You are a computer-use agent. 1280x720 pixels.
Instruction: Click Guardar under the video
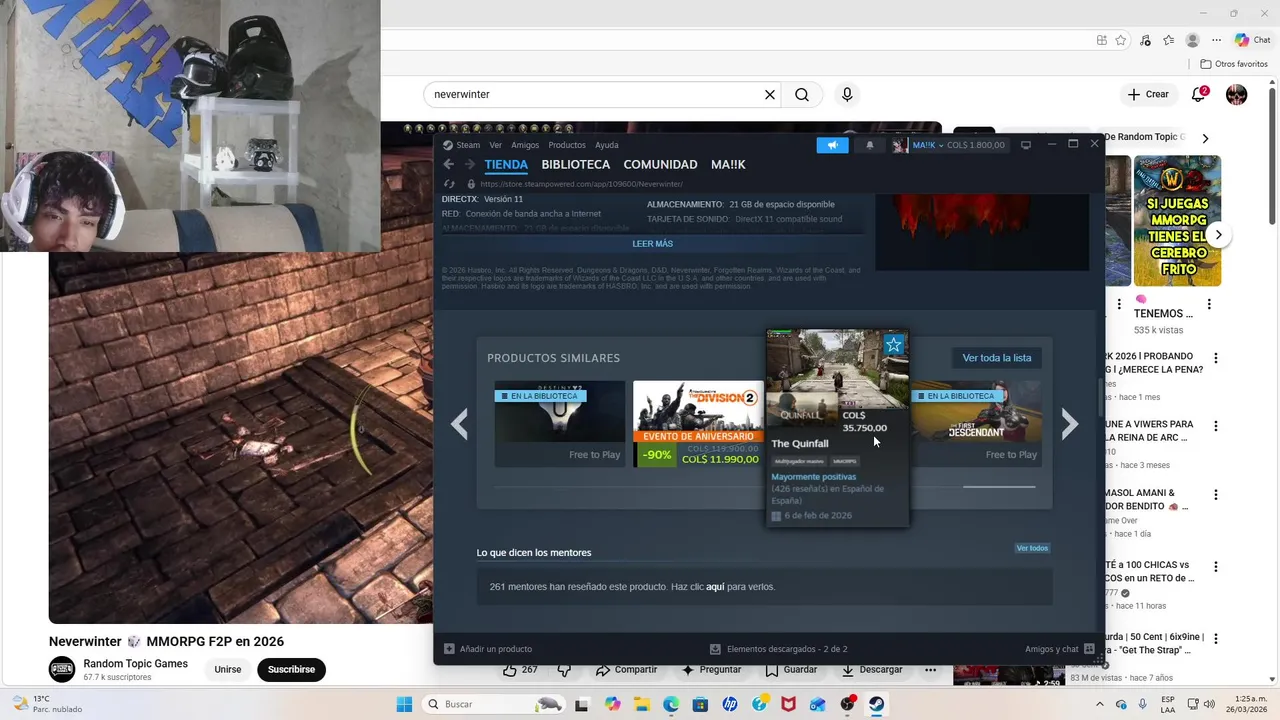[791, 669]
